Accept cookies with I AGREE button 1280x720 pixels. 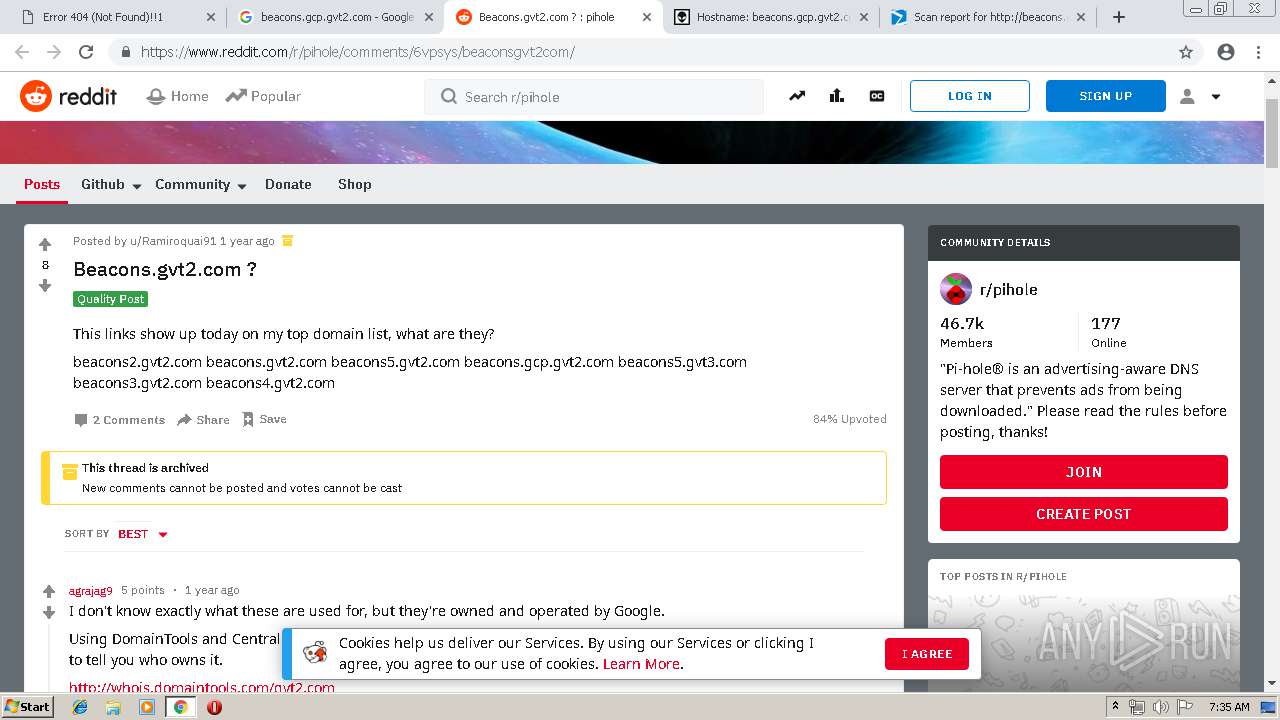(926, 654)
